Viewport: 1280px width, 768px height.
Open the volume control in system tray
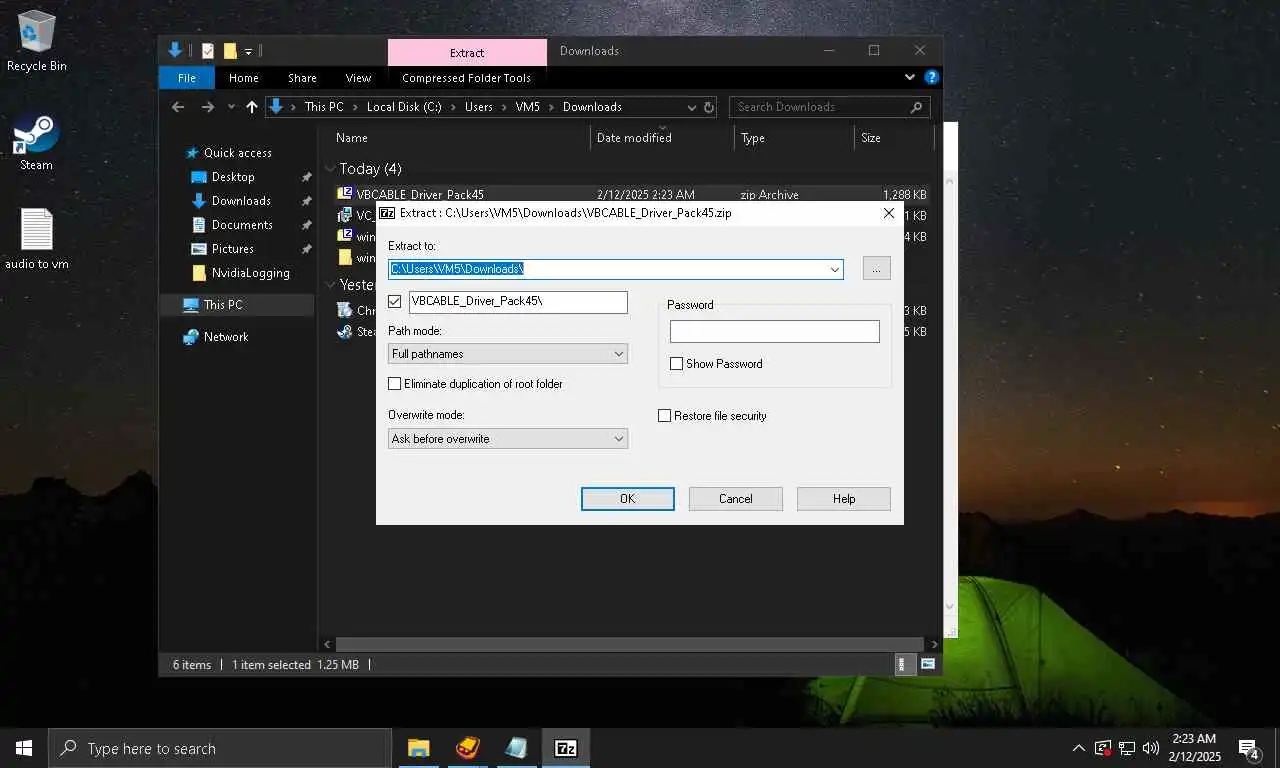point(1151,748)
